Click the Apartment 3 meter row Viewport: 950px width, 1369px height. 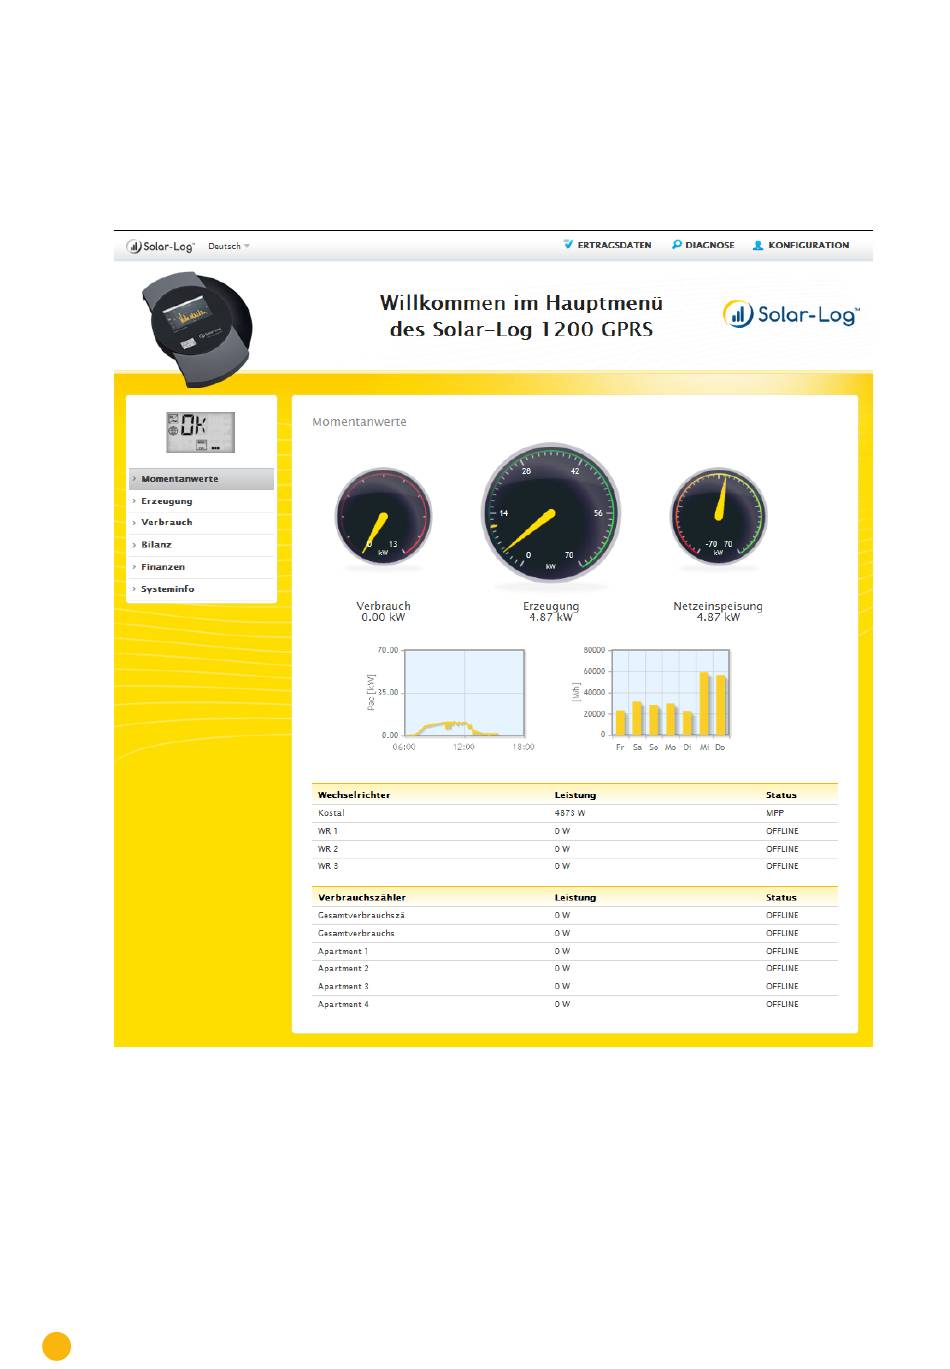(x=575, y=987)
